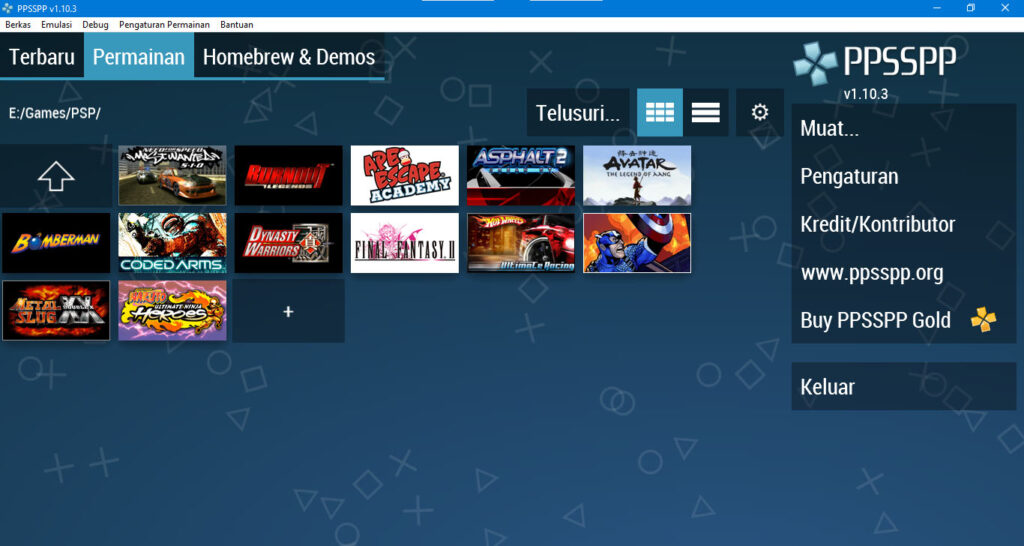Click the E:/Games/PSP/ path text
This screenshot has width=1024, height=546.
coord(55,113)
